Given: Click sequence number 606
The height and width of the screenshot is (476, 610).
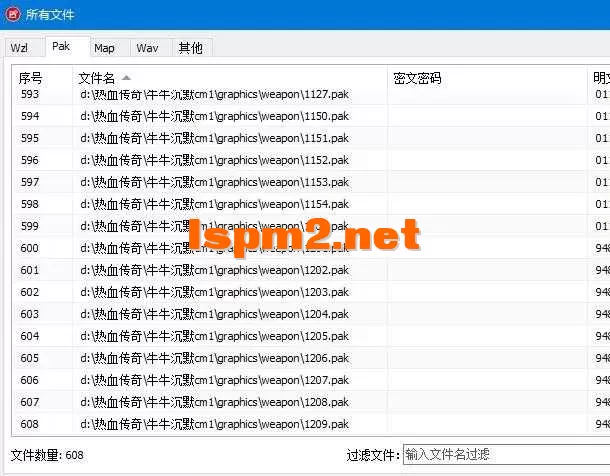Looking at the screenshot, I should tap(30, 380).
